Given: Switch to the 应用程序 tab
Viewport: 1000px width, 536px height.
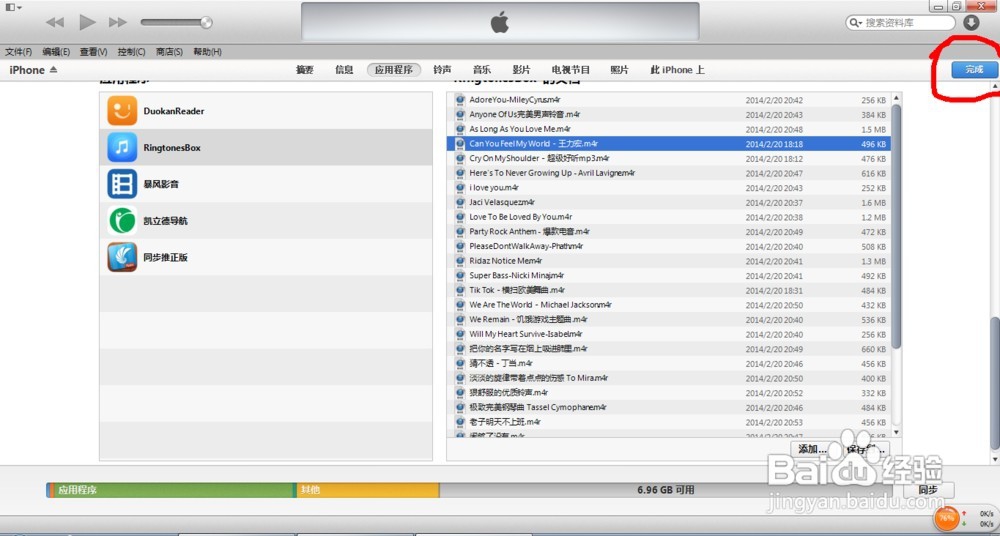Looking at the screenshot, I should coord(393,70).
